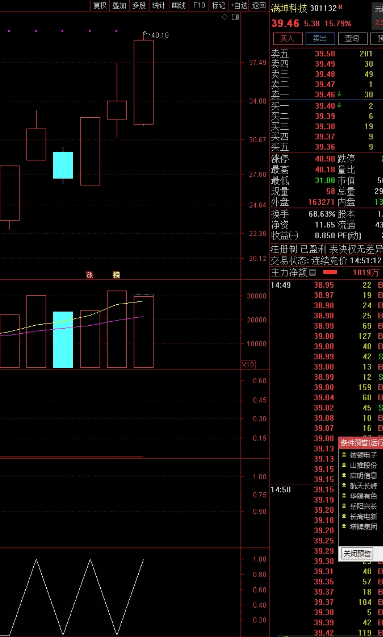This screenshot has height=637, width=383.
Task: Click the cyan candlestick on the chart
Action: (x=63, y=165)
